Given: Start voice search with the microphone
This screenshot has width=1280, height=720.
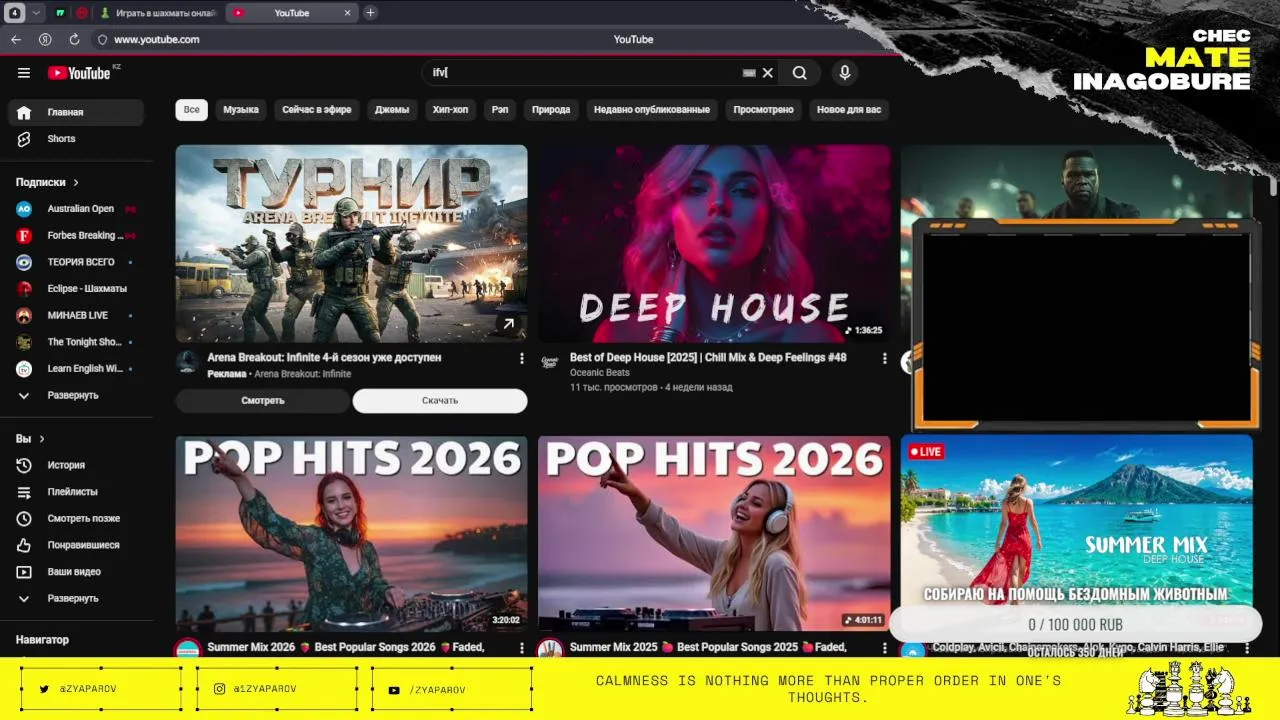Looking at the screenshot, I should [845, 73].
